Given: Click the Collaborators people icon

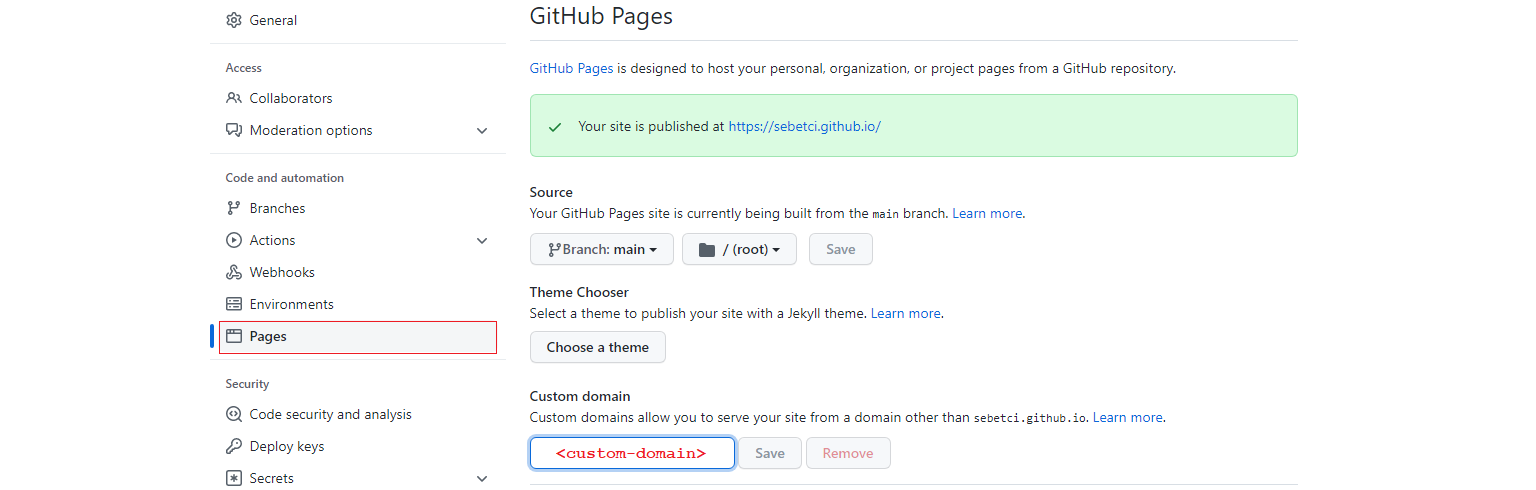Looking at the screenshot, I should tap(234, 98).
